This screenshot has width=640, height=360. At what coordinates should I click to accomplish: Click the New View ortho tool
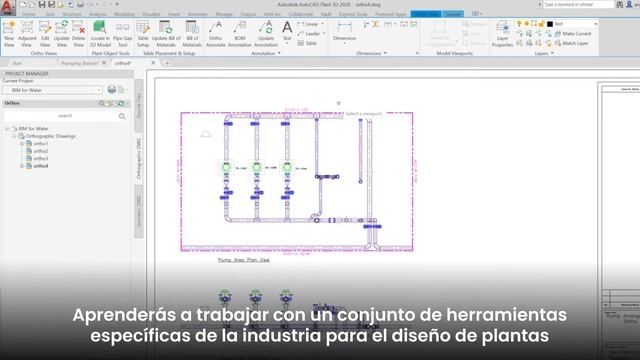pos(9,34)
